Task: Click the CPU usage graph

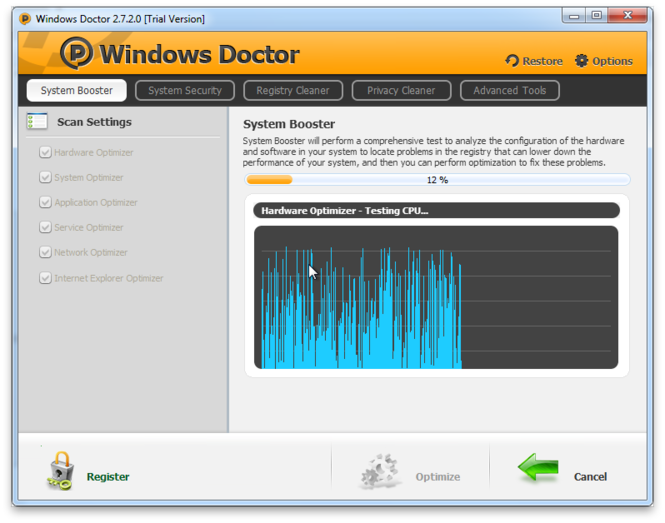Action: pos(436,297)
